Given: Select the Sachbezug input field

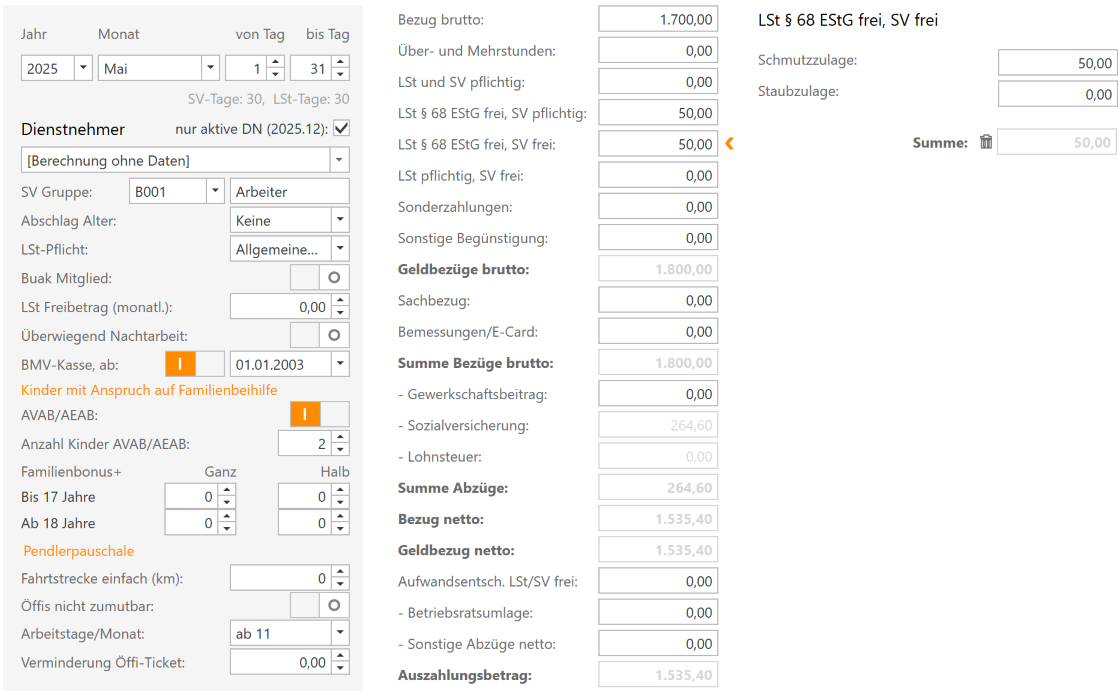Looking at the screenshot, I should [657, 300].
